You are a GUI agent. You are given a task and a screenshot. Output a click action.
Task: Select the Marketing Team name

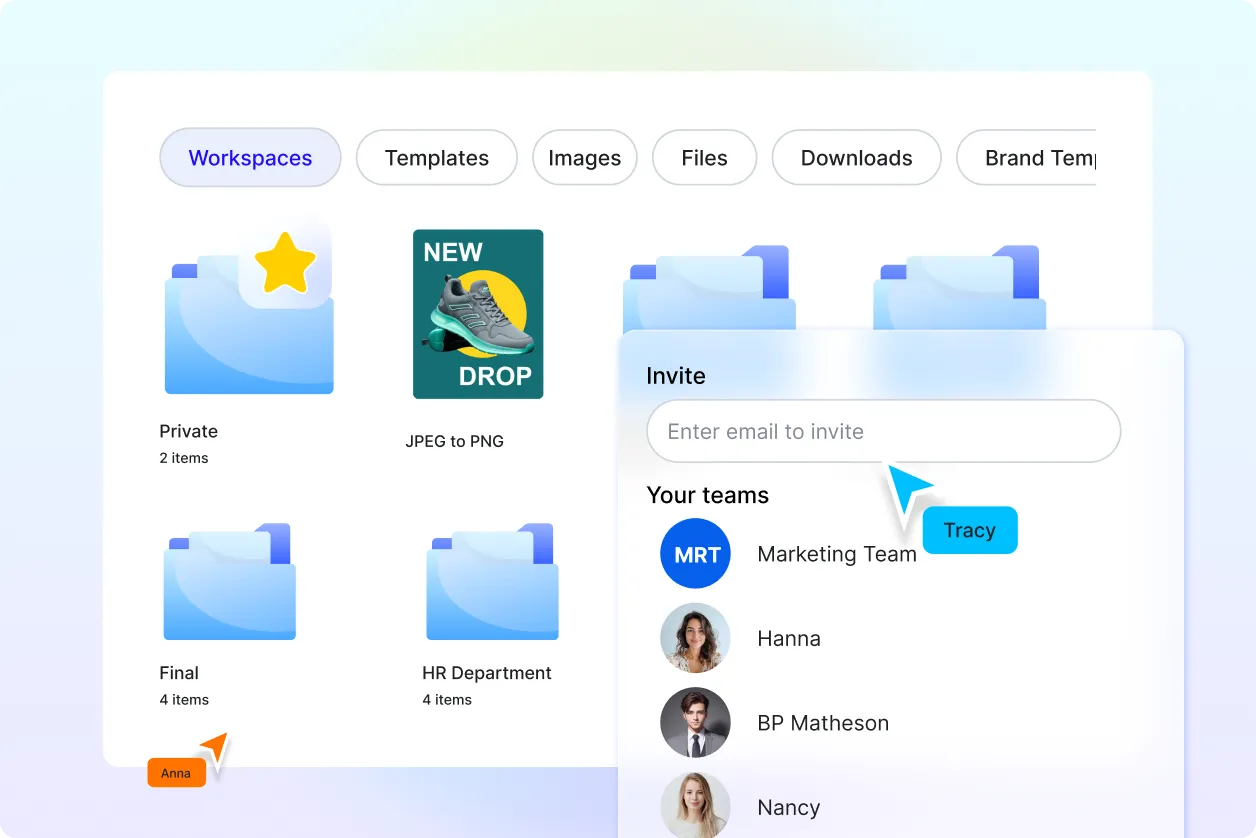click(x=837, y=554)
